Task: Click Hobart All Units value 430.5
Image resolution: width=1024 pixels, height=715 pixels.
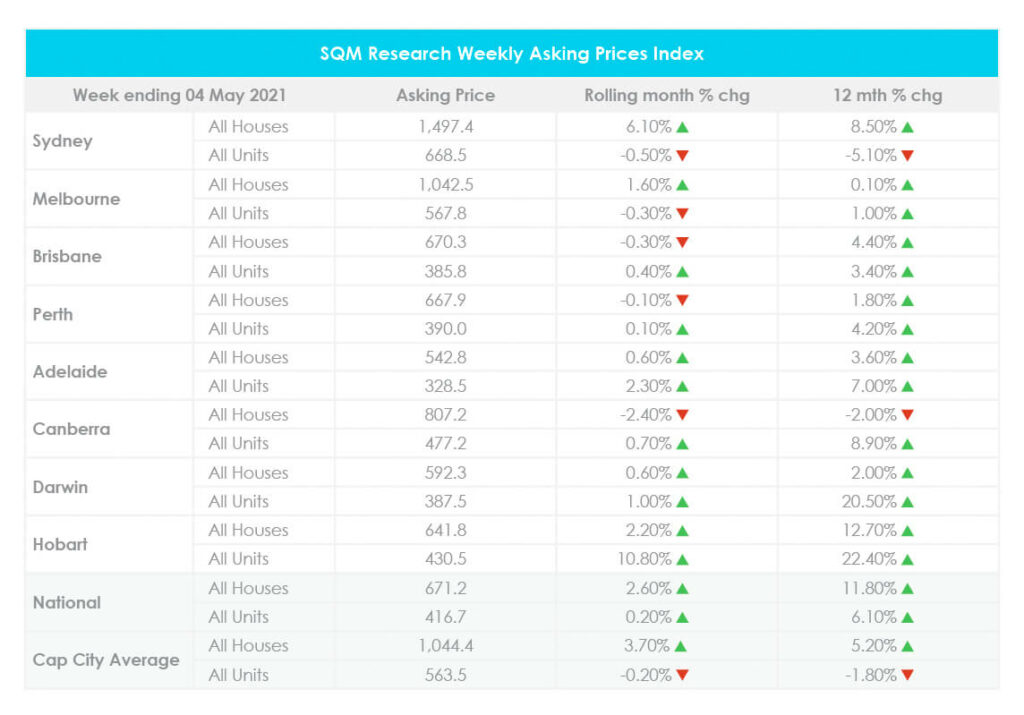Action: point(446,559)
